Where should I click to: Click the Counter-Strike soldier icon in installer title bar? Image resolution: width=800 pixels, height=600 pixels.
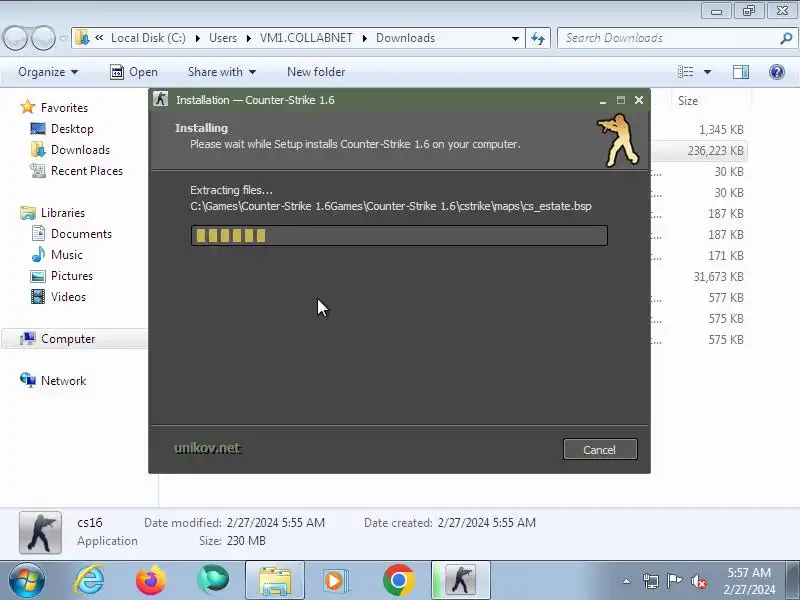161,99
